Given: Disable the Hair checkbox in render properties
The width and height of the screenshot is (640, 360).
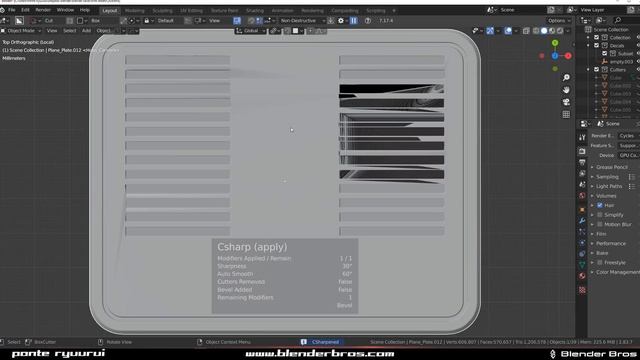Looking at the screenshot, I should (x=600, y=205).
